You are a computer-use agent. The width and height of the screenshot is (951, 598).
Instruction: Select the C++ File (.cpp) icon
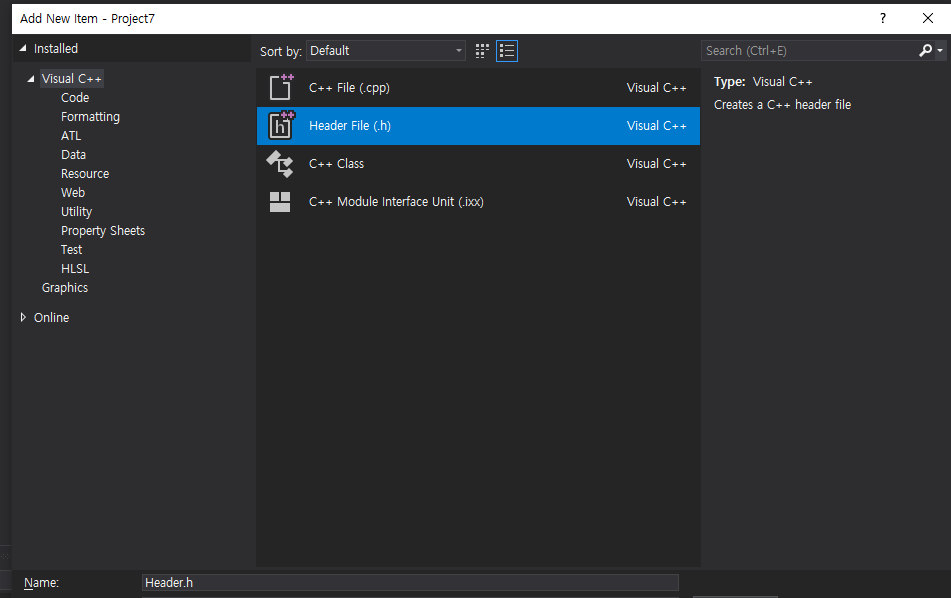281,87
